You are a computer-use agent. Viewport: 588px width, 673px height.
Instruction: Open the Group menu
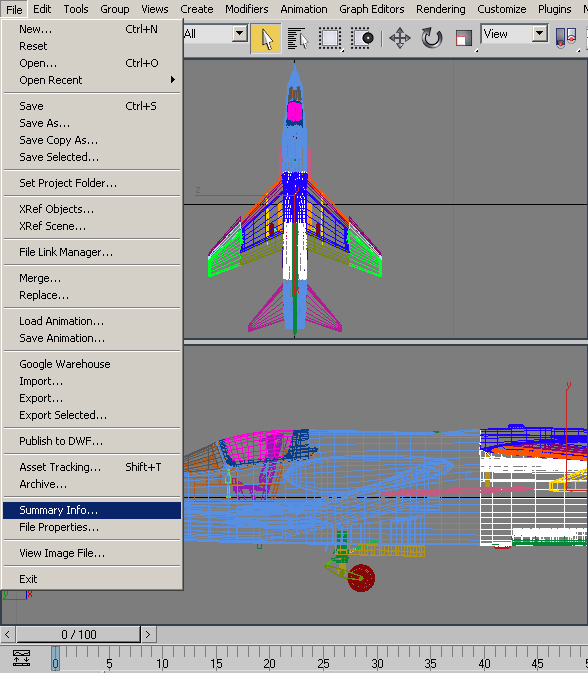[x=115, y=9]
